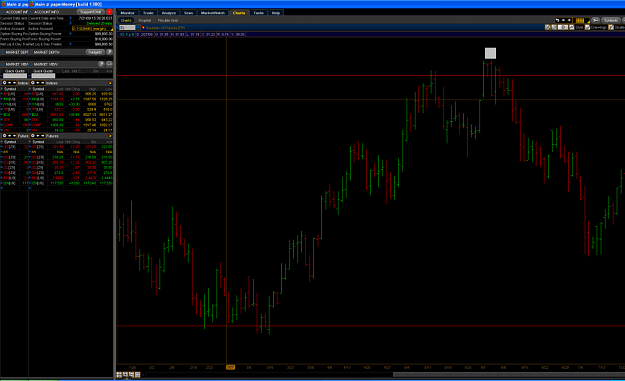The image size is (625, 381).
Task: Switch to the Prophet sub-tab
Action: (x=145, y=20)
